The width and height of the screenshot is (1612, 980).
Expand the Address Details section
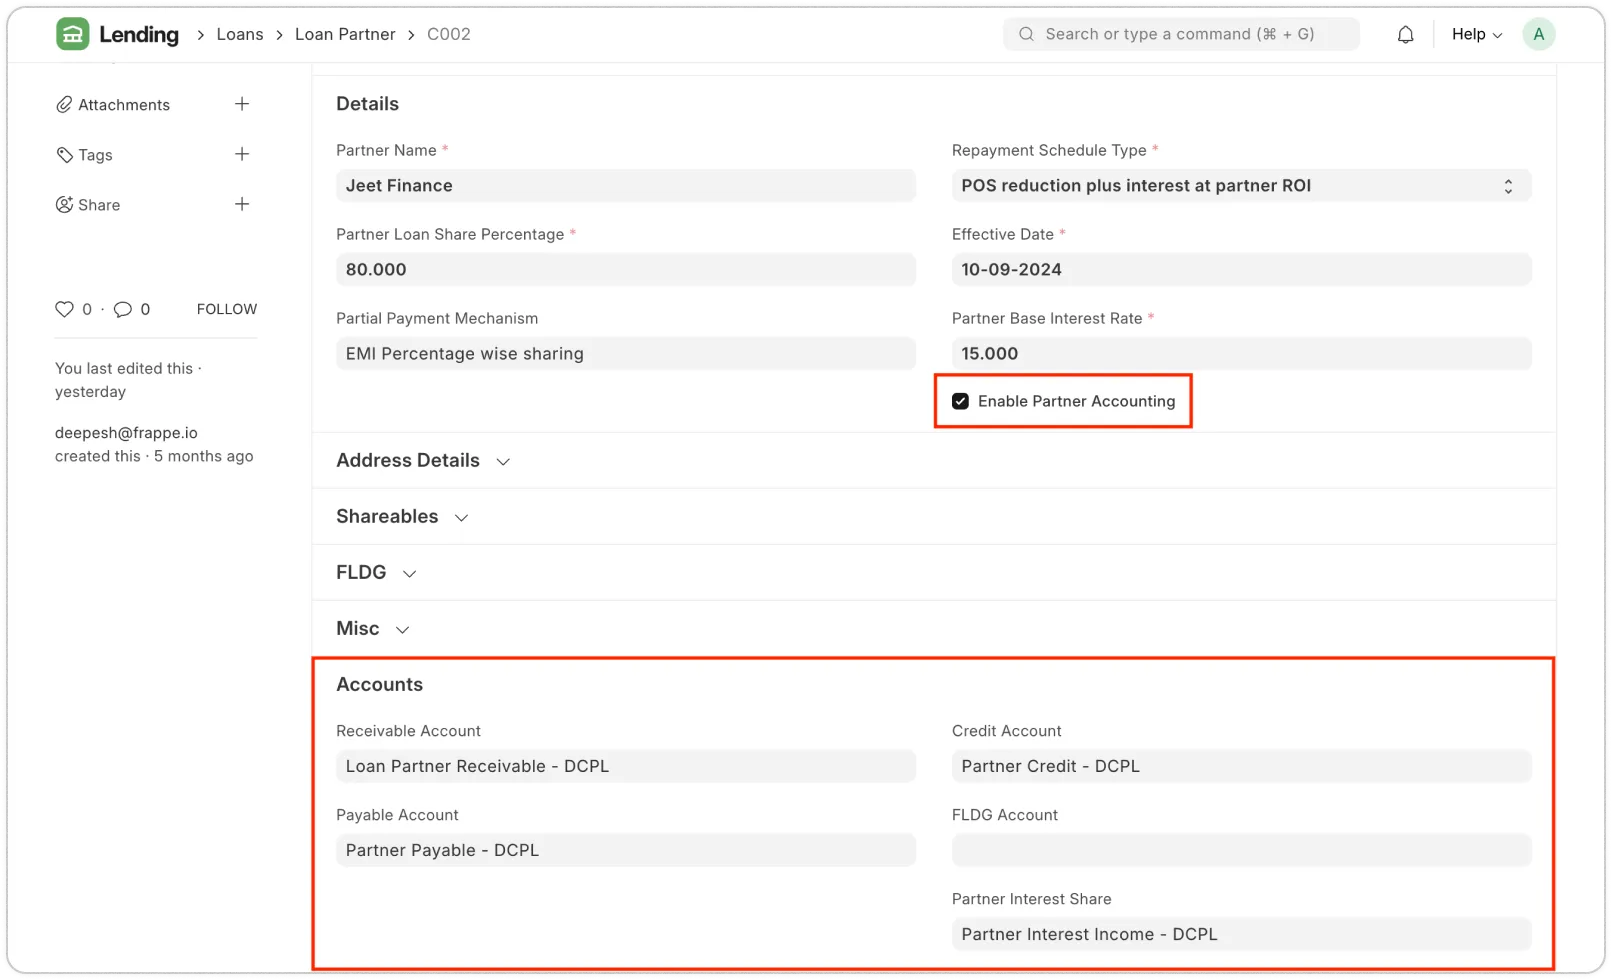tap(504, 461)
